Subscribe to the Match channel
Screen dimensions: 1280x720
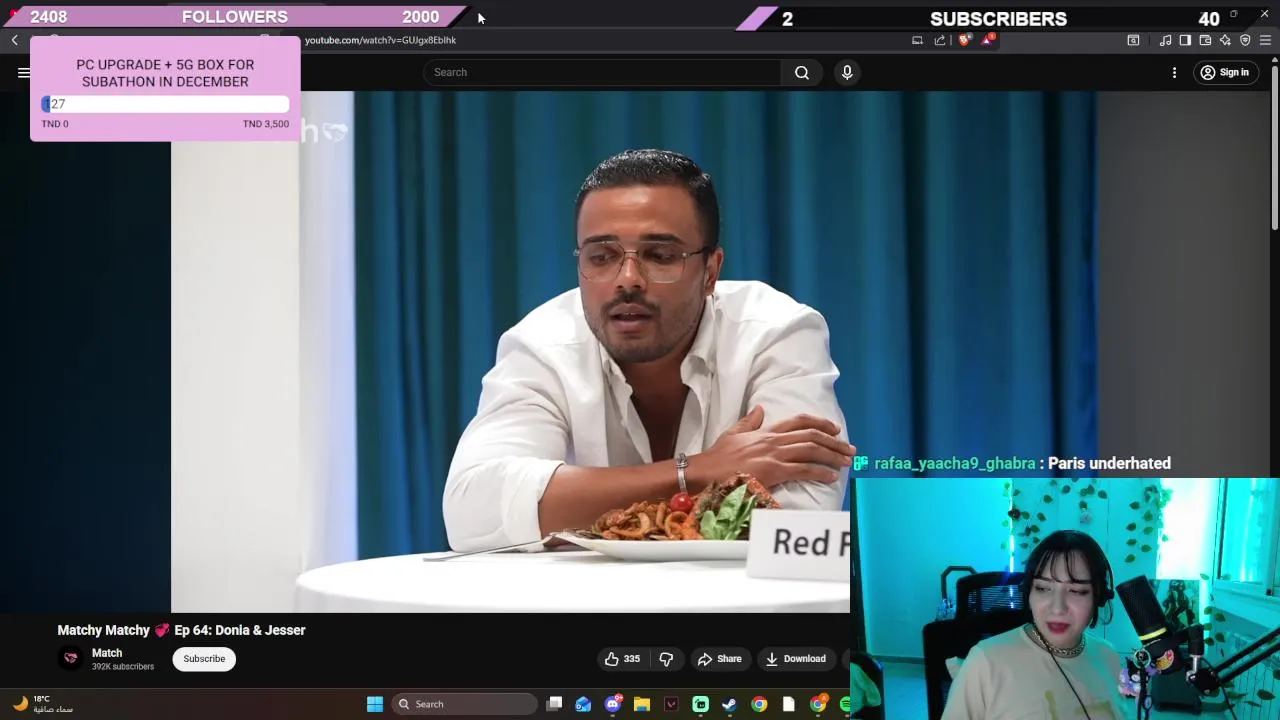(204, 659)
